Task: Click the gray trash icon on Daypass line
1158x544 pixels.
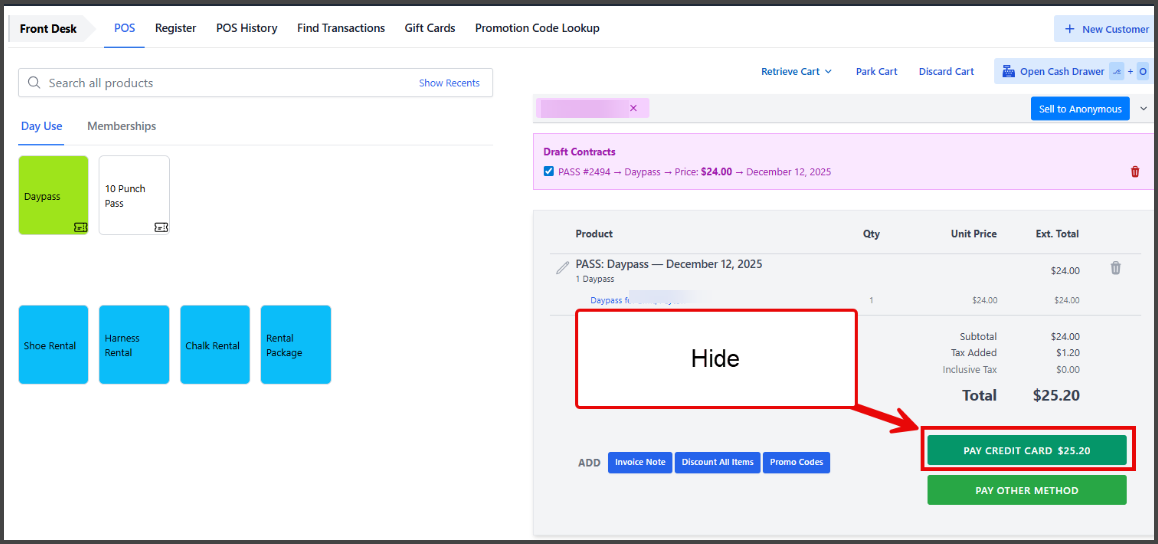Action: pyautogui.click(x=1116, y=268)
